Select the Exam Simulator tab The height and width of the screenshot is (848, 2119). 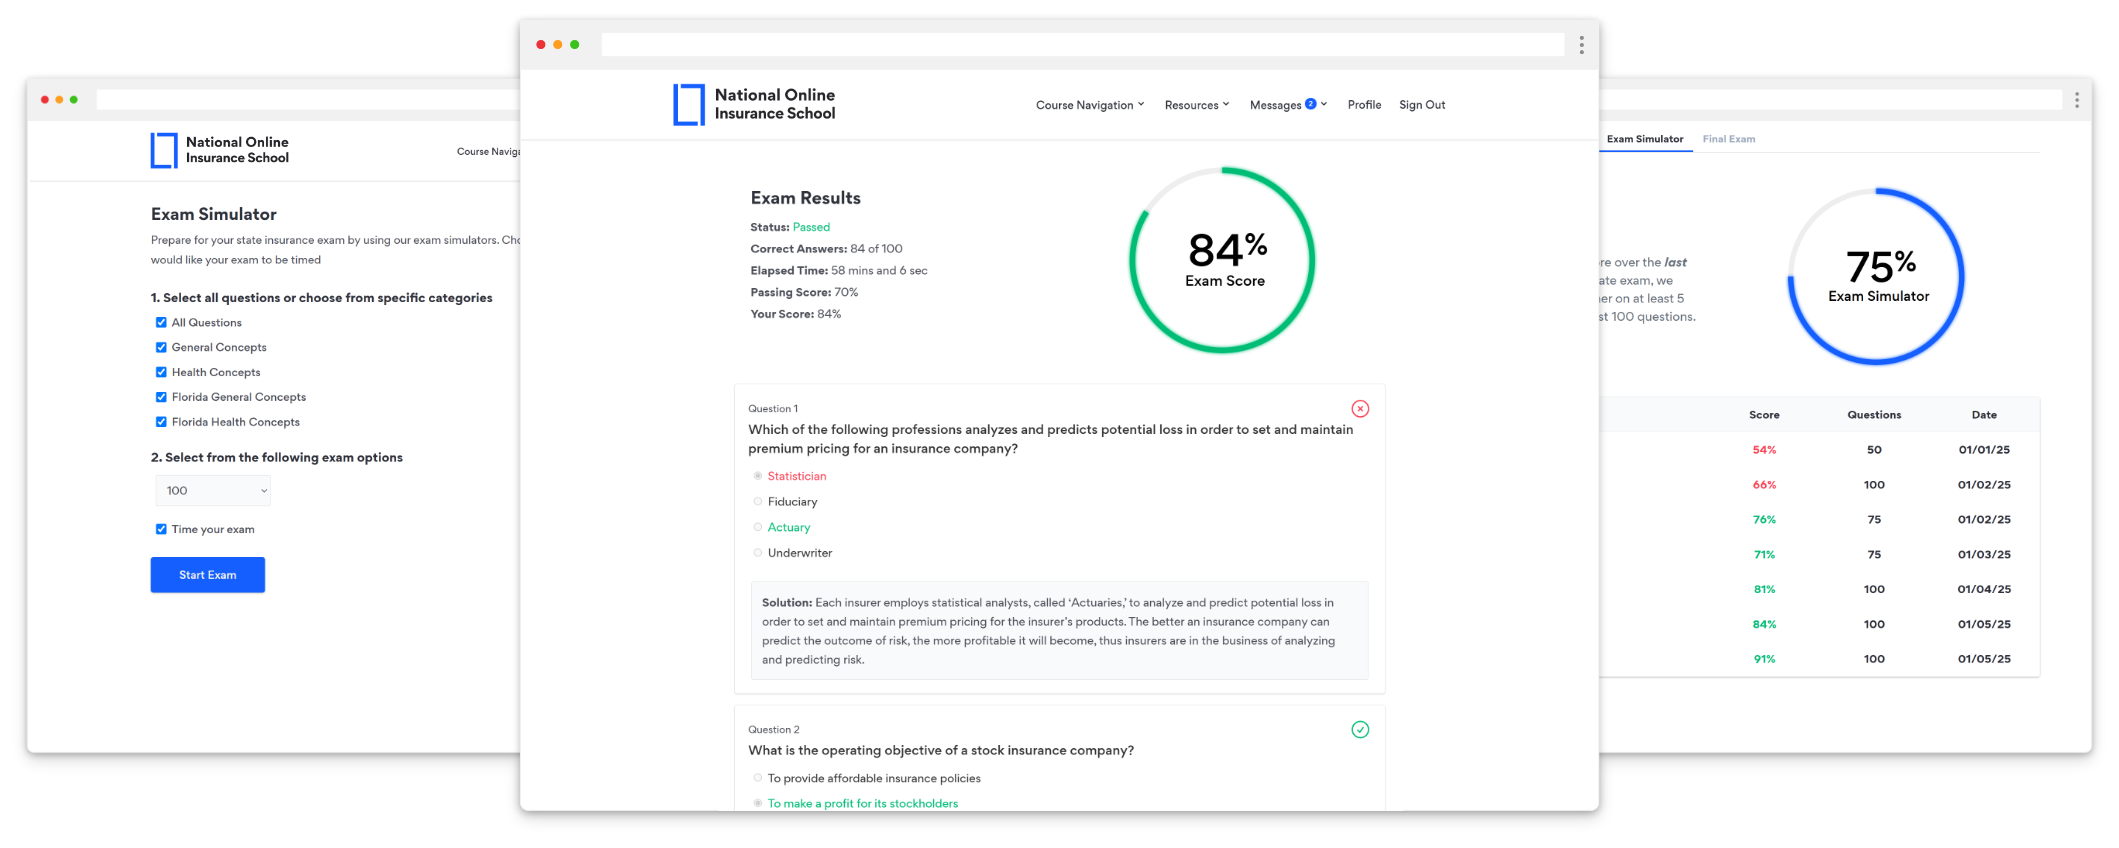click(1644, 139)
